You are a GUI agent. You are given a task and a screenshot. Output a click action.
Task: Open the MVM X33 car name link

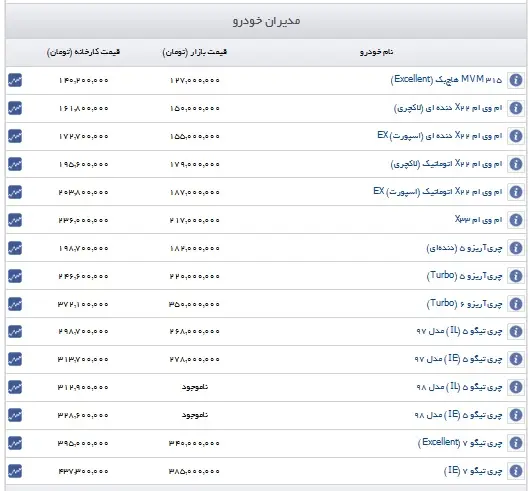[478, 220]
